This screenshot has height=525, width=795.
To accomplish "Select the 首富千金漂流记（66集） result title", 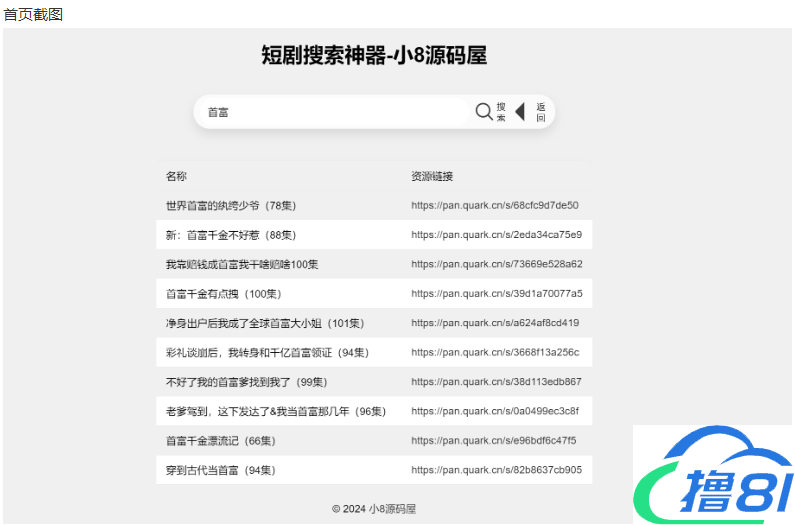I will (x=220, y=441).
